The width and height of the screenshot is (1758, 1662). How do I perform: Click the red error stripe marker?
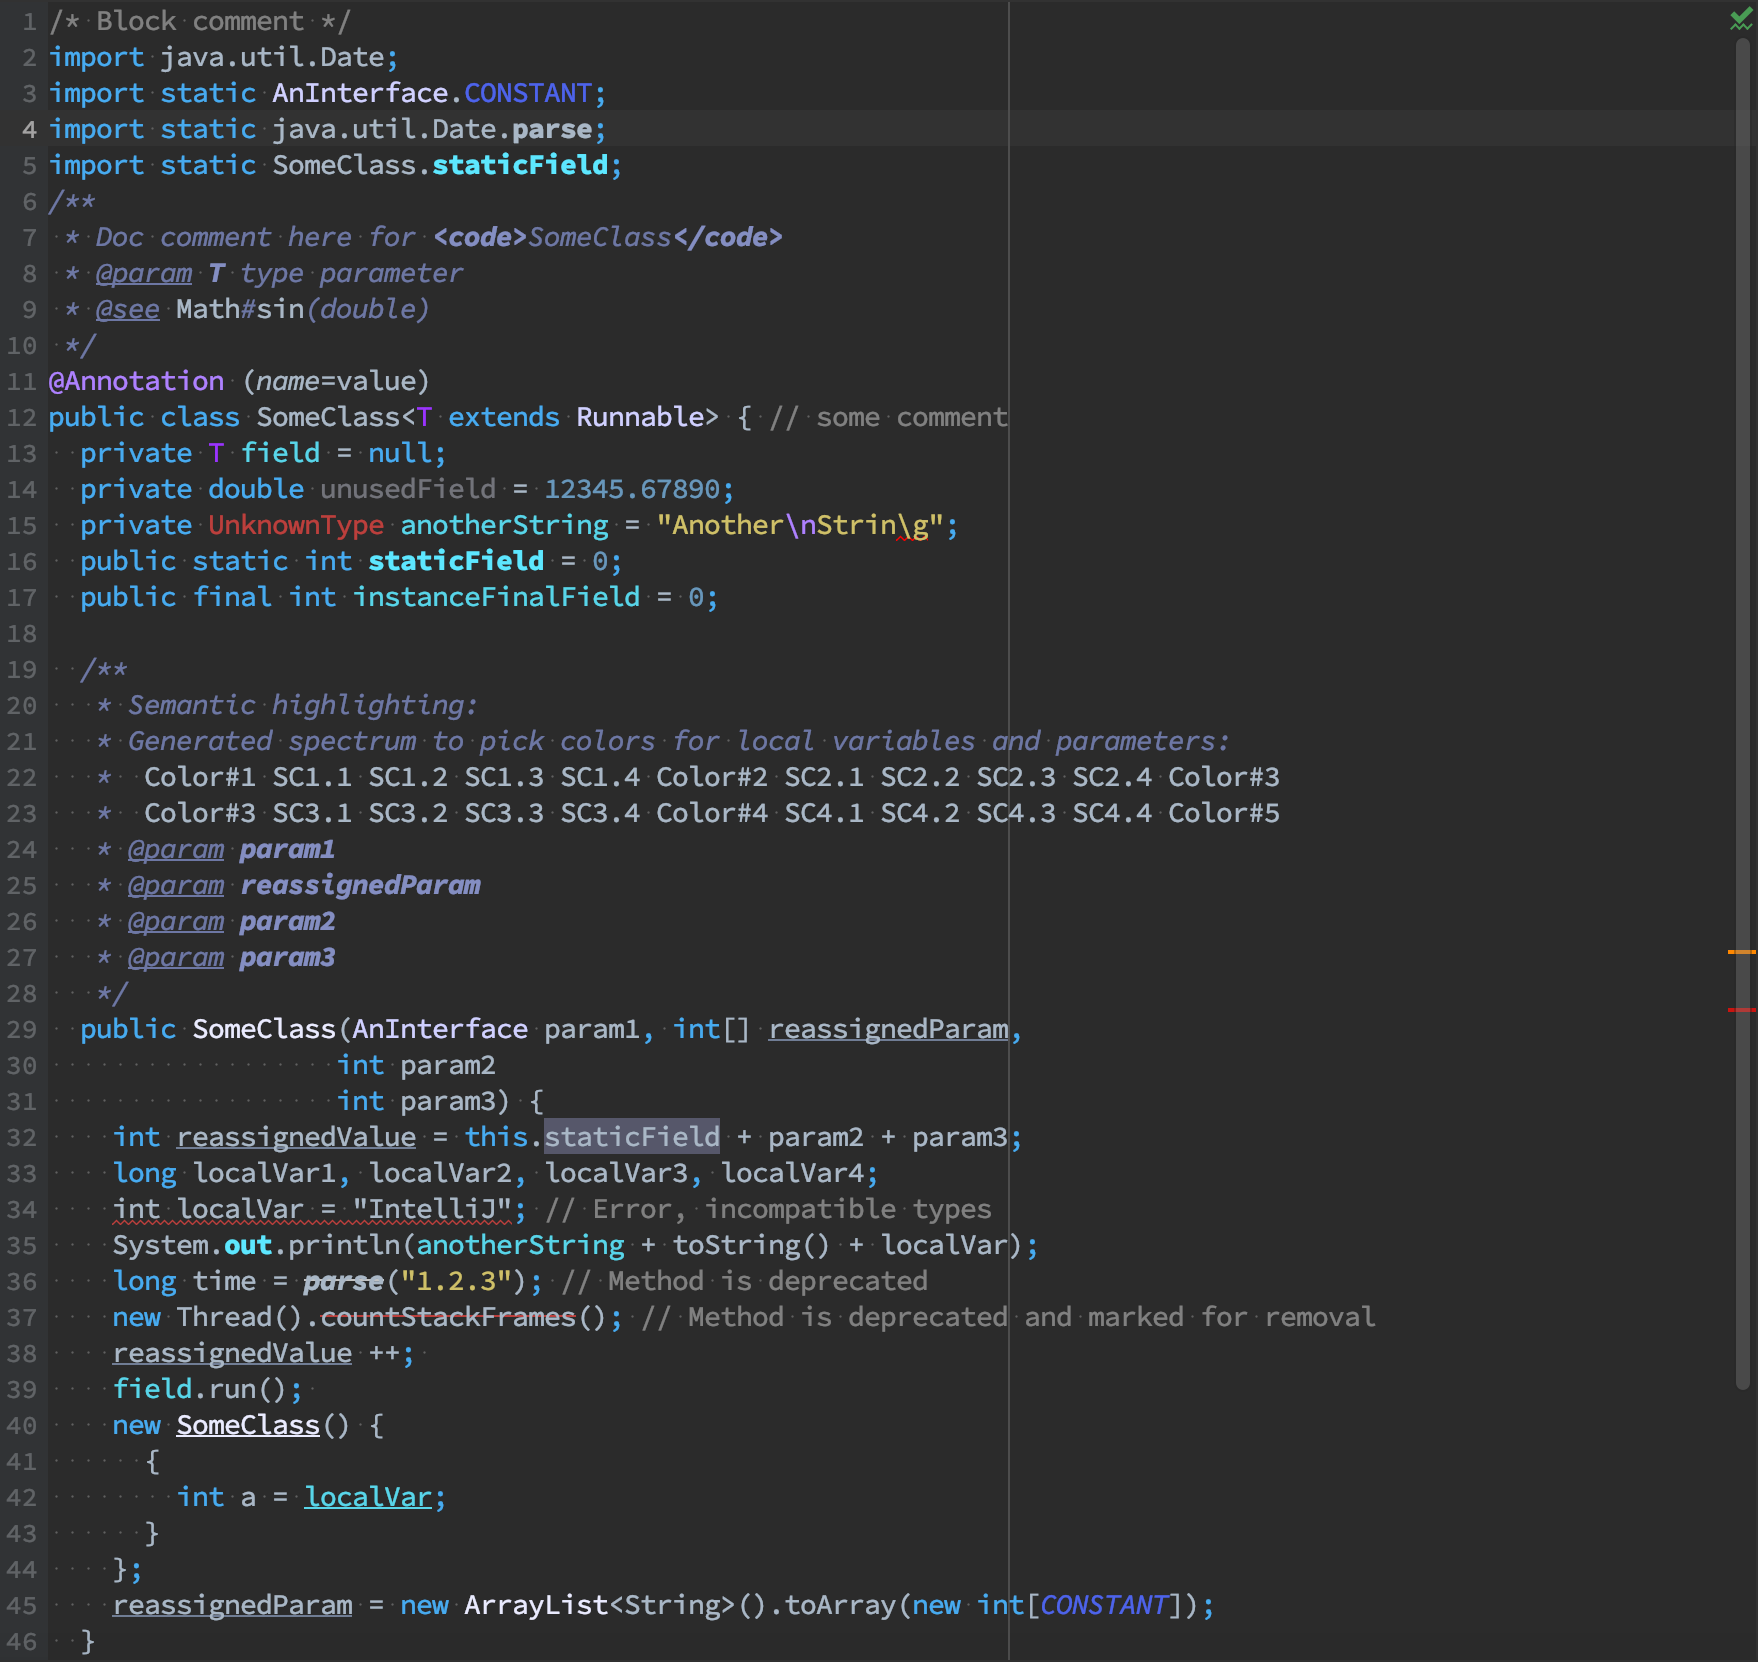click(1741, 1010)
